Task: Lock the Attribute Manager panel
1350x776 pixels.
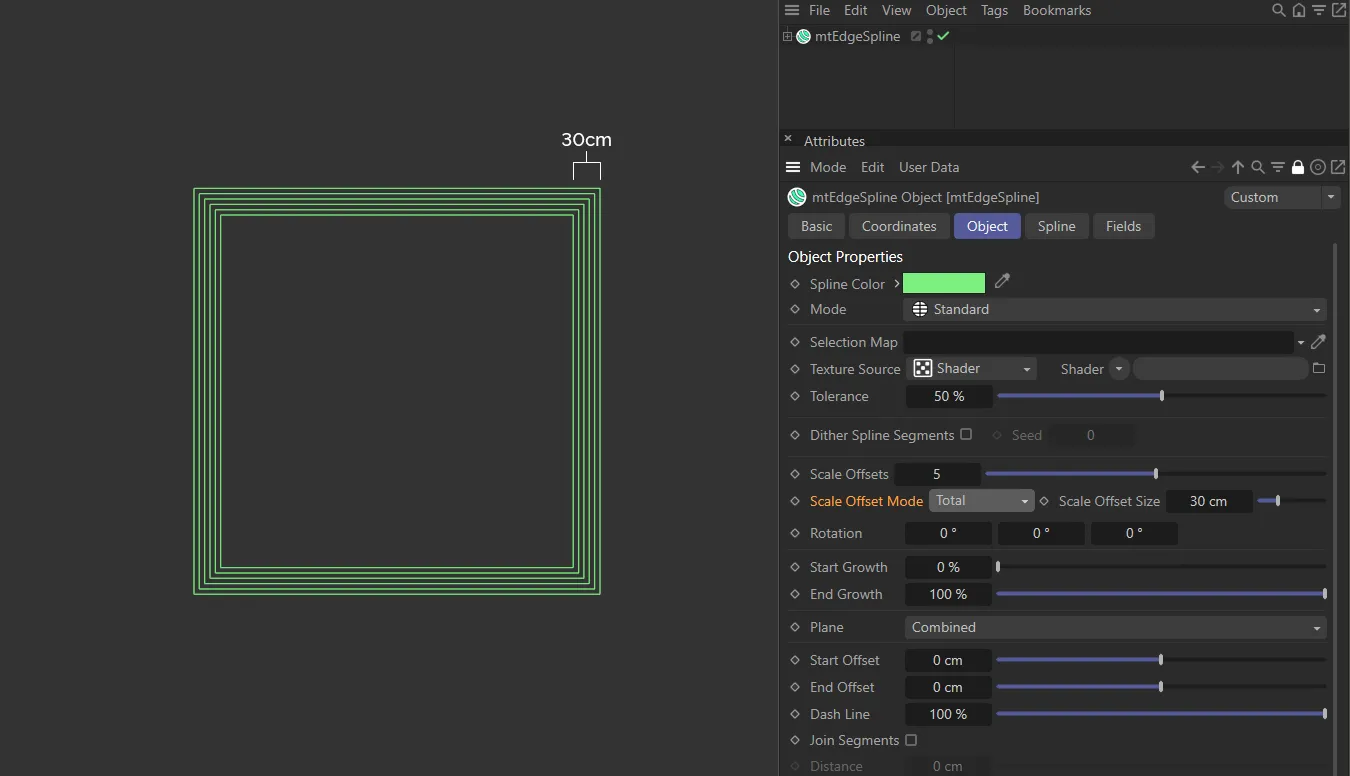Action: click(1297, 167)
